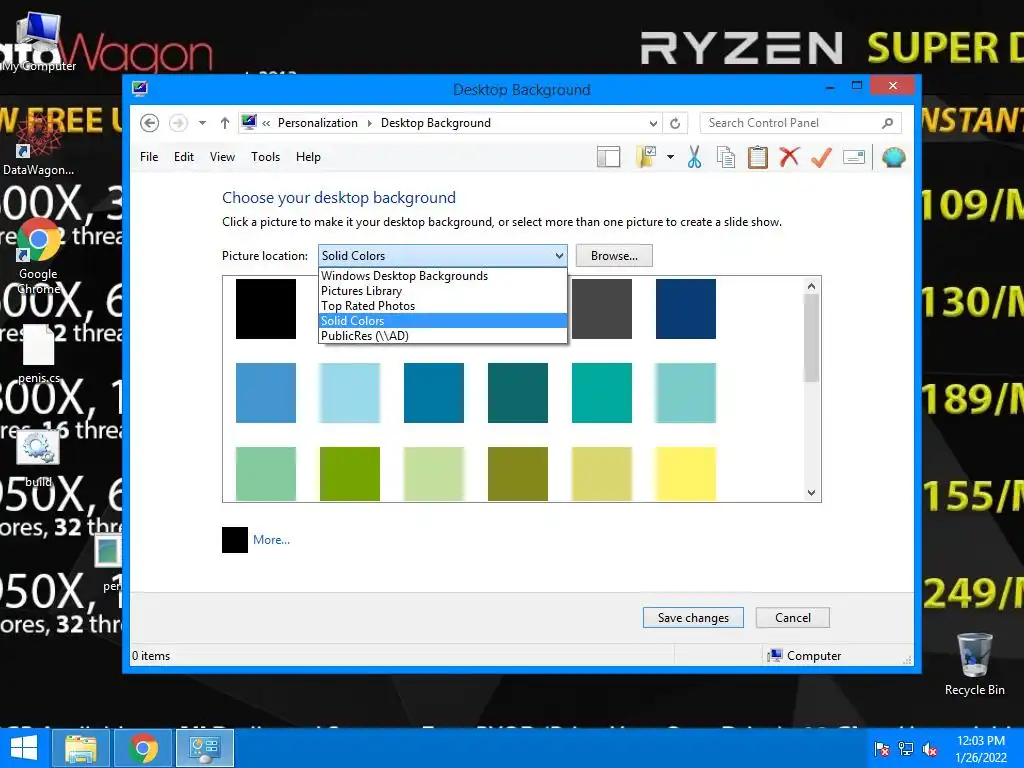Click into Search Control Panel field
1024x768 pixels.
(x=792, y=123)
